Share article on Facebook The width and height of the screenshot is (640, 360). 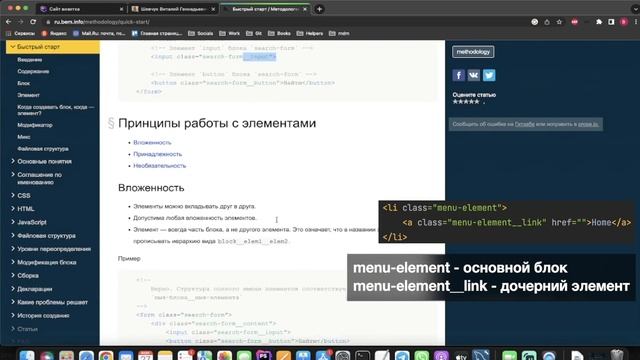458,75
